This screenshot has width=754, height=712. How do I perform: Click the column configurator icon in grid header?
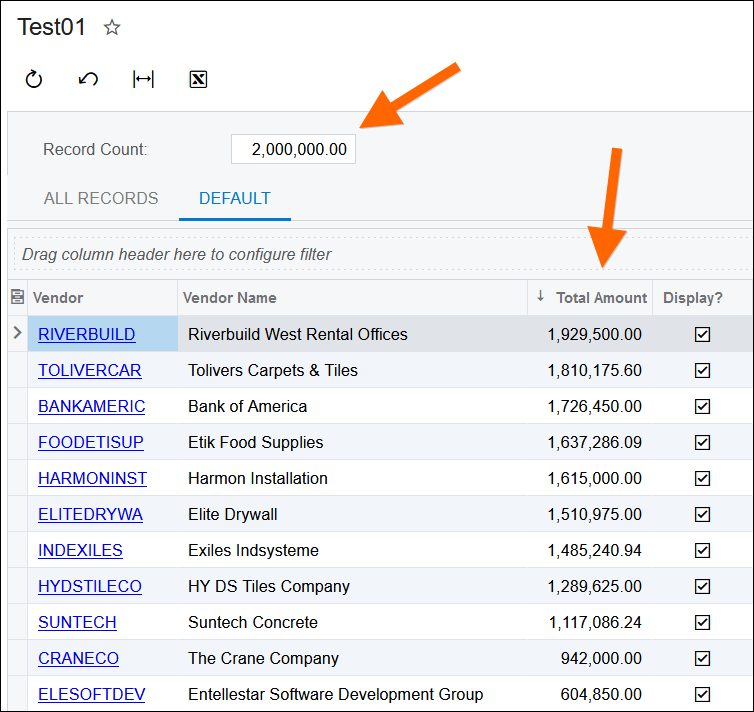coord(17,297)
